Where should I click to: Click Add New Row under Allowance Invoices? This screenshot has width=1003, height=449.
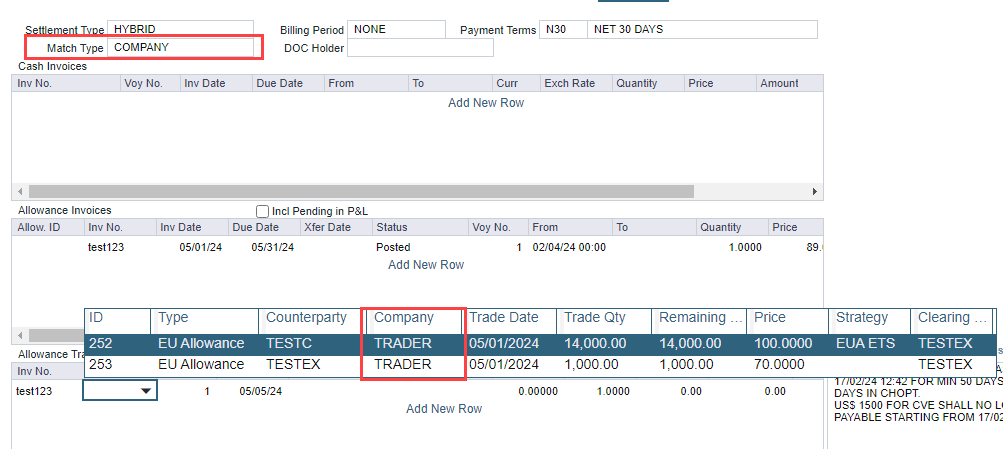(425, 265)
